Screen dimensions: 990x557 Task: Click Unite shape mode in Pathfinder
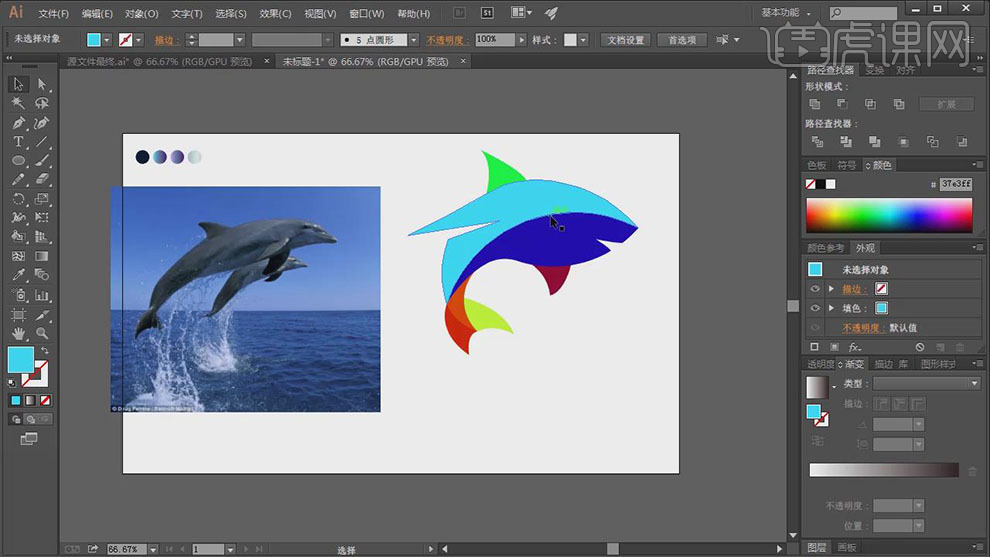[x=815, y=104]
